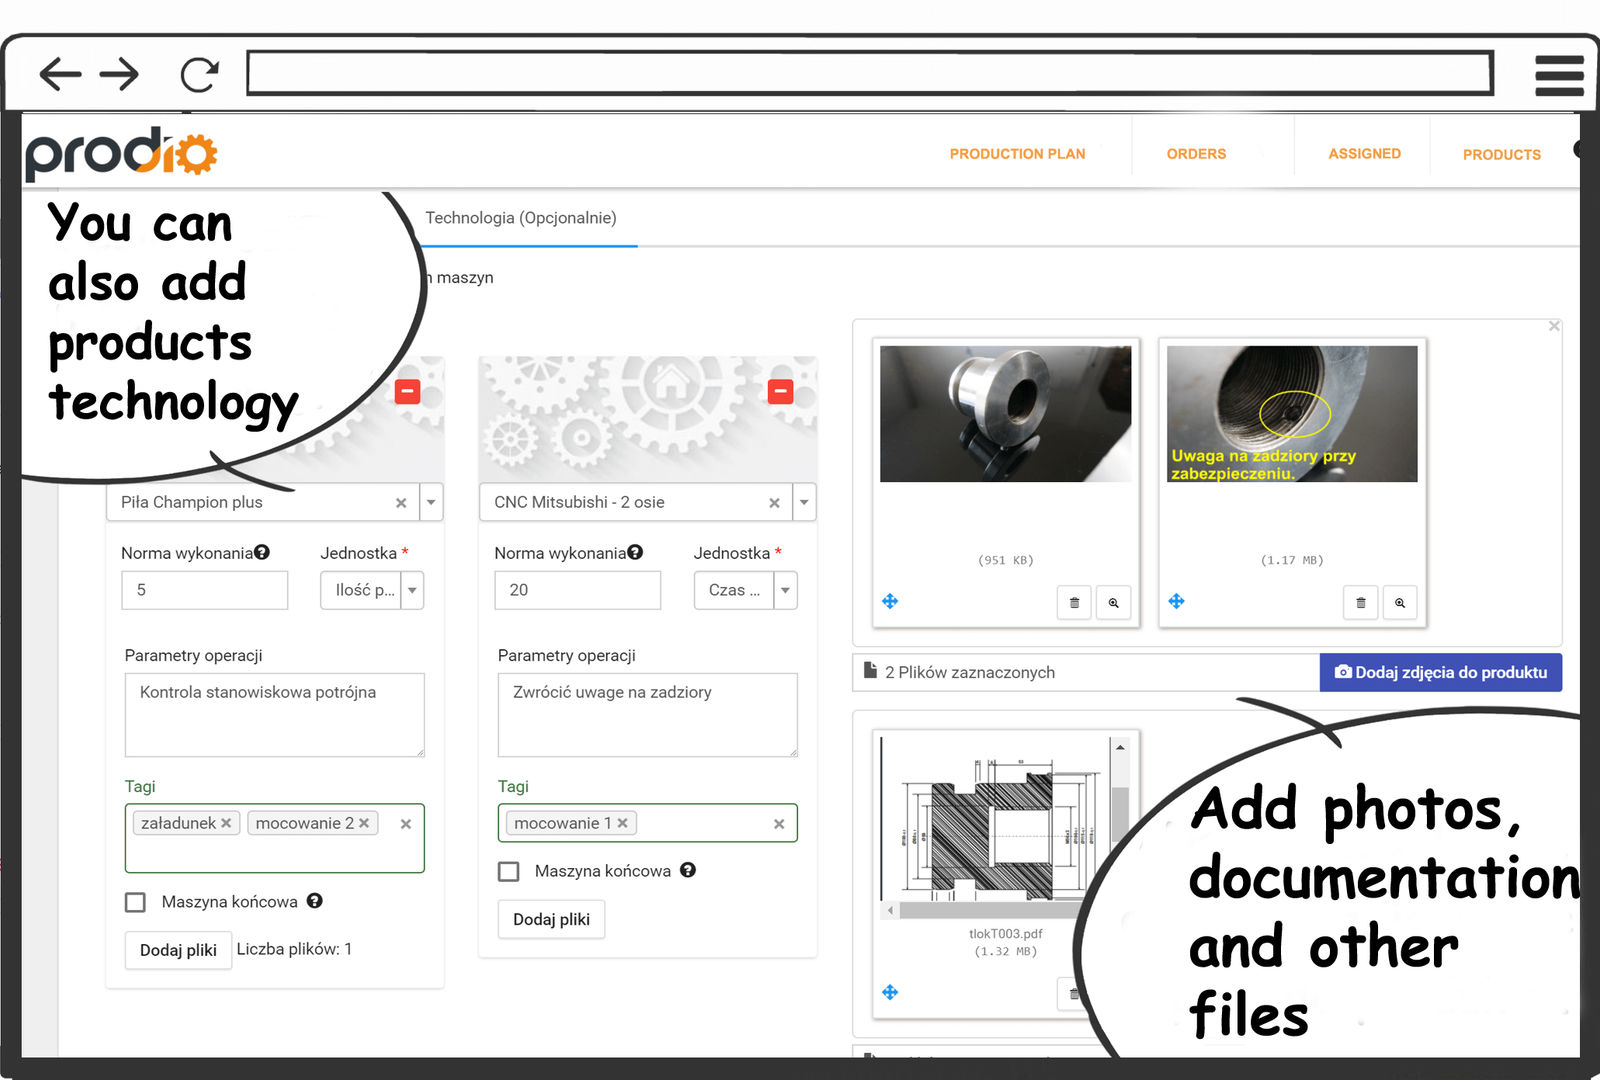The width and height of the screenshot is (1600, 1080).
Task: Show help for Norma wykonania on Piła card
Action: click(262, 552)
